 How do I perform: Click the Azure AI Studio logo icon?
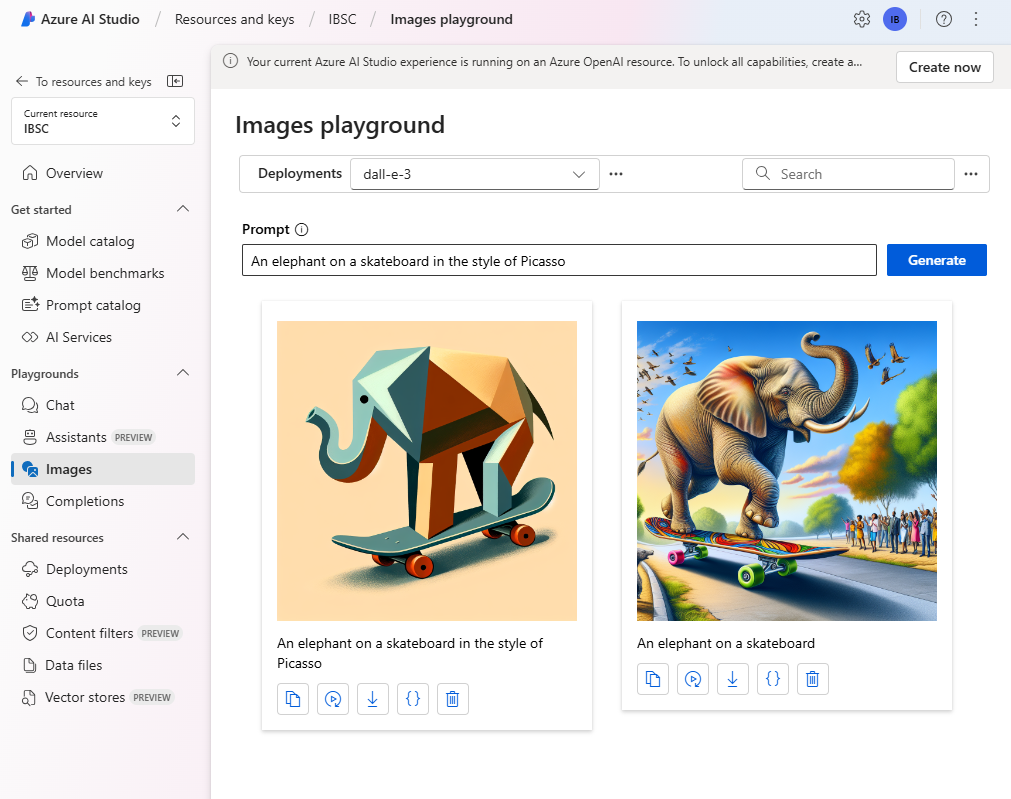(x=28, y=19)
